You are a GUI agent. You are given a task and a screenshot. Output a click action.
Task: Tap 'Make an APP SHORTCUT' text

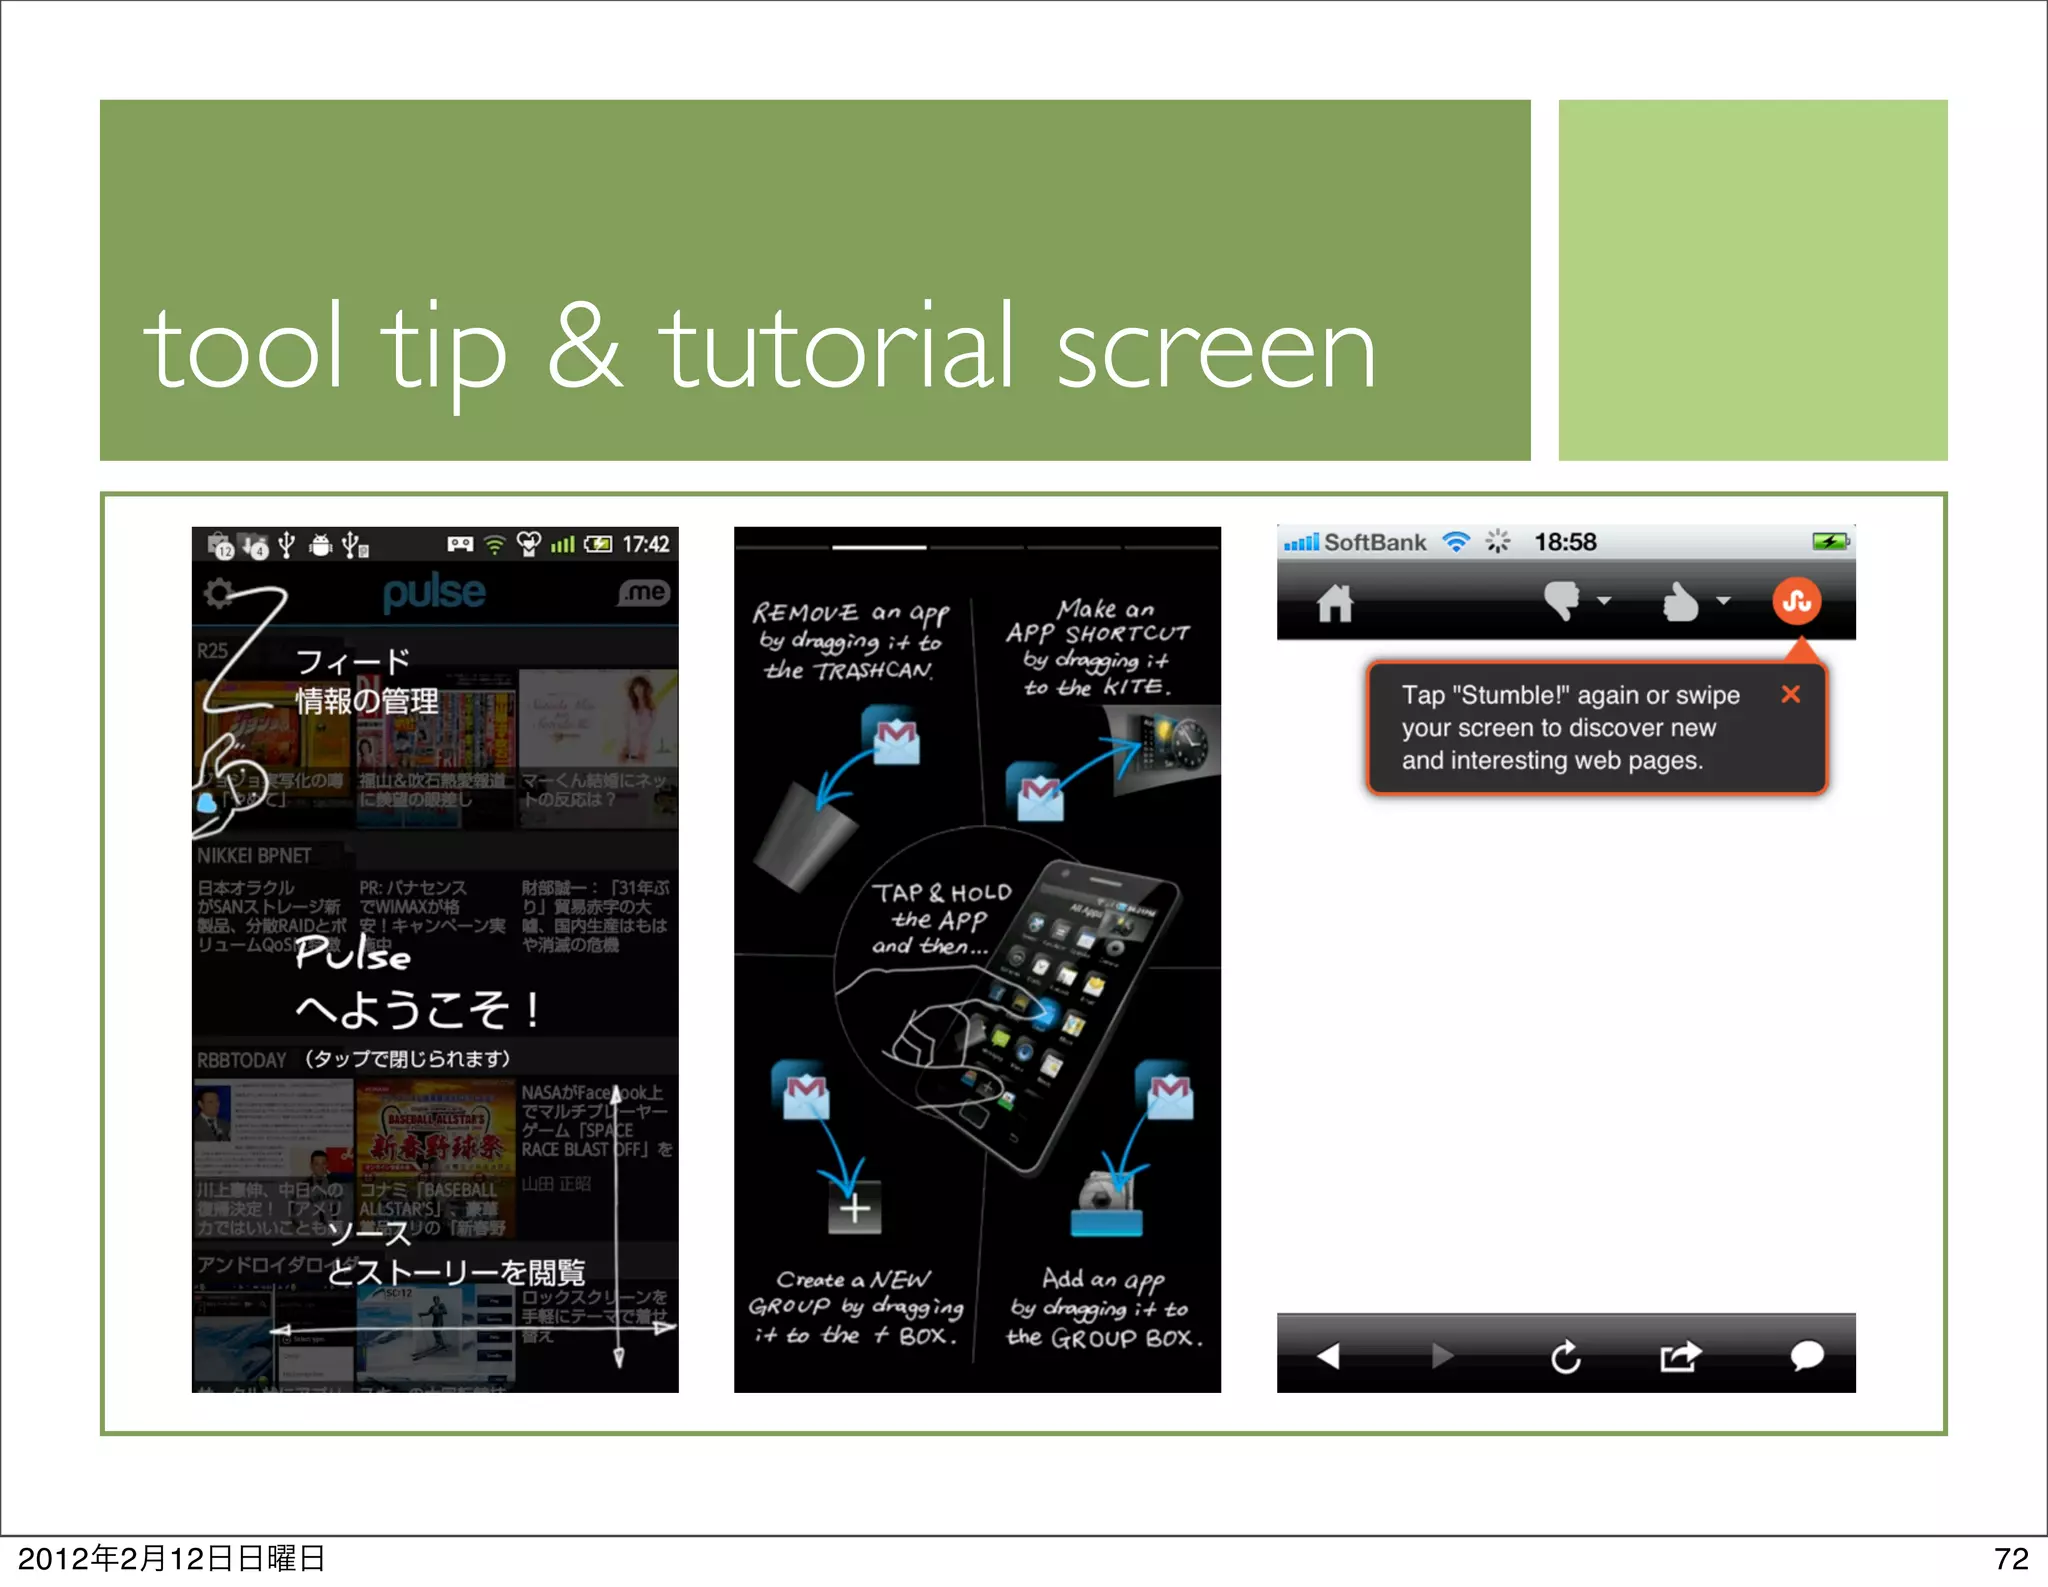(1097, 647)
